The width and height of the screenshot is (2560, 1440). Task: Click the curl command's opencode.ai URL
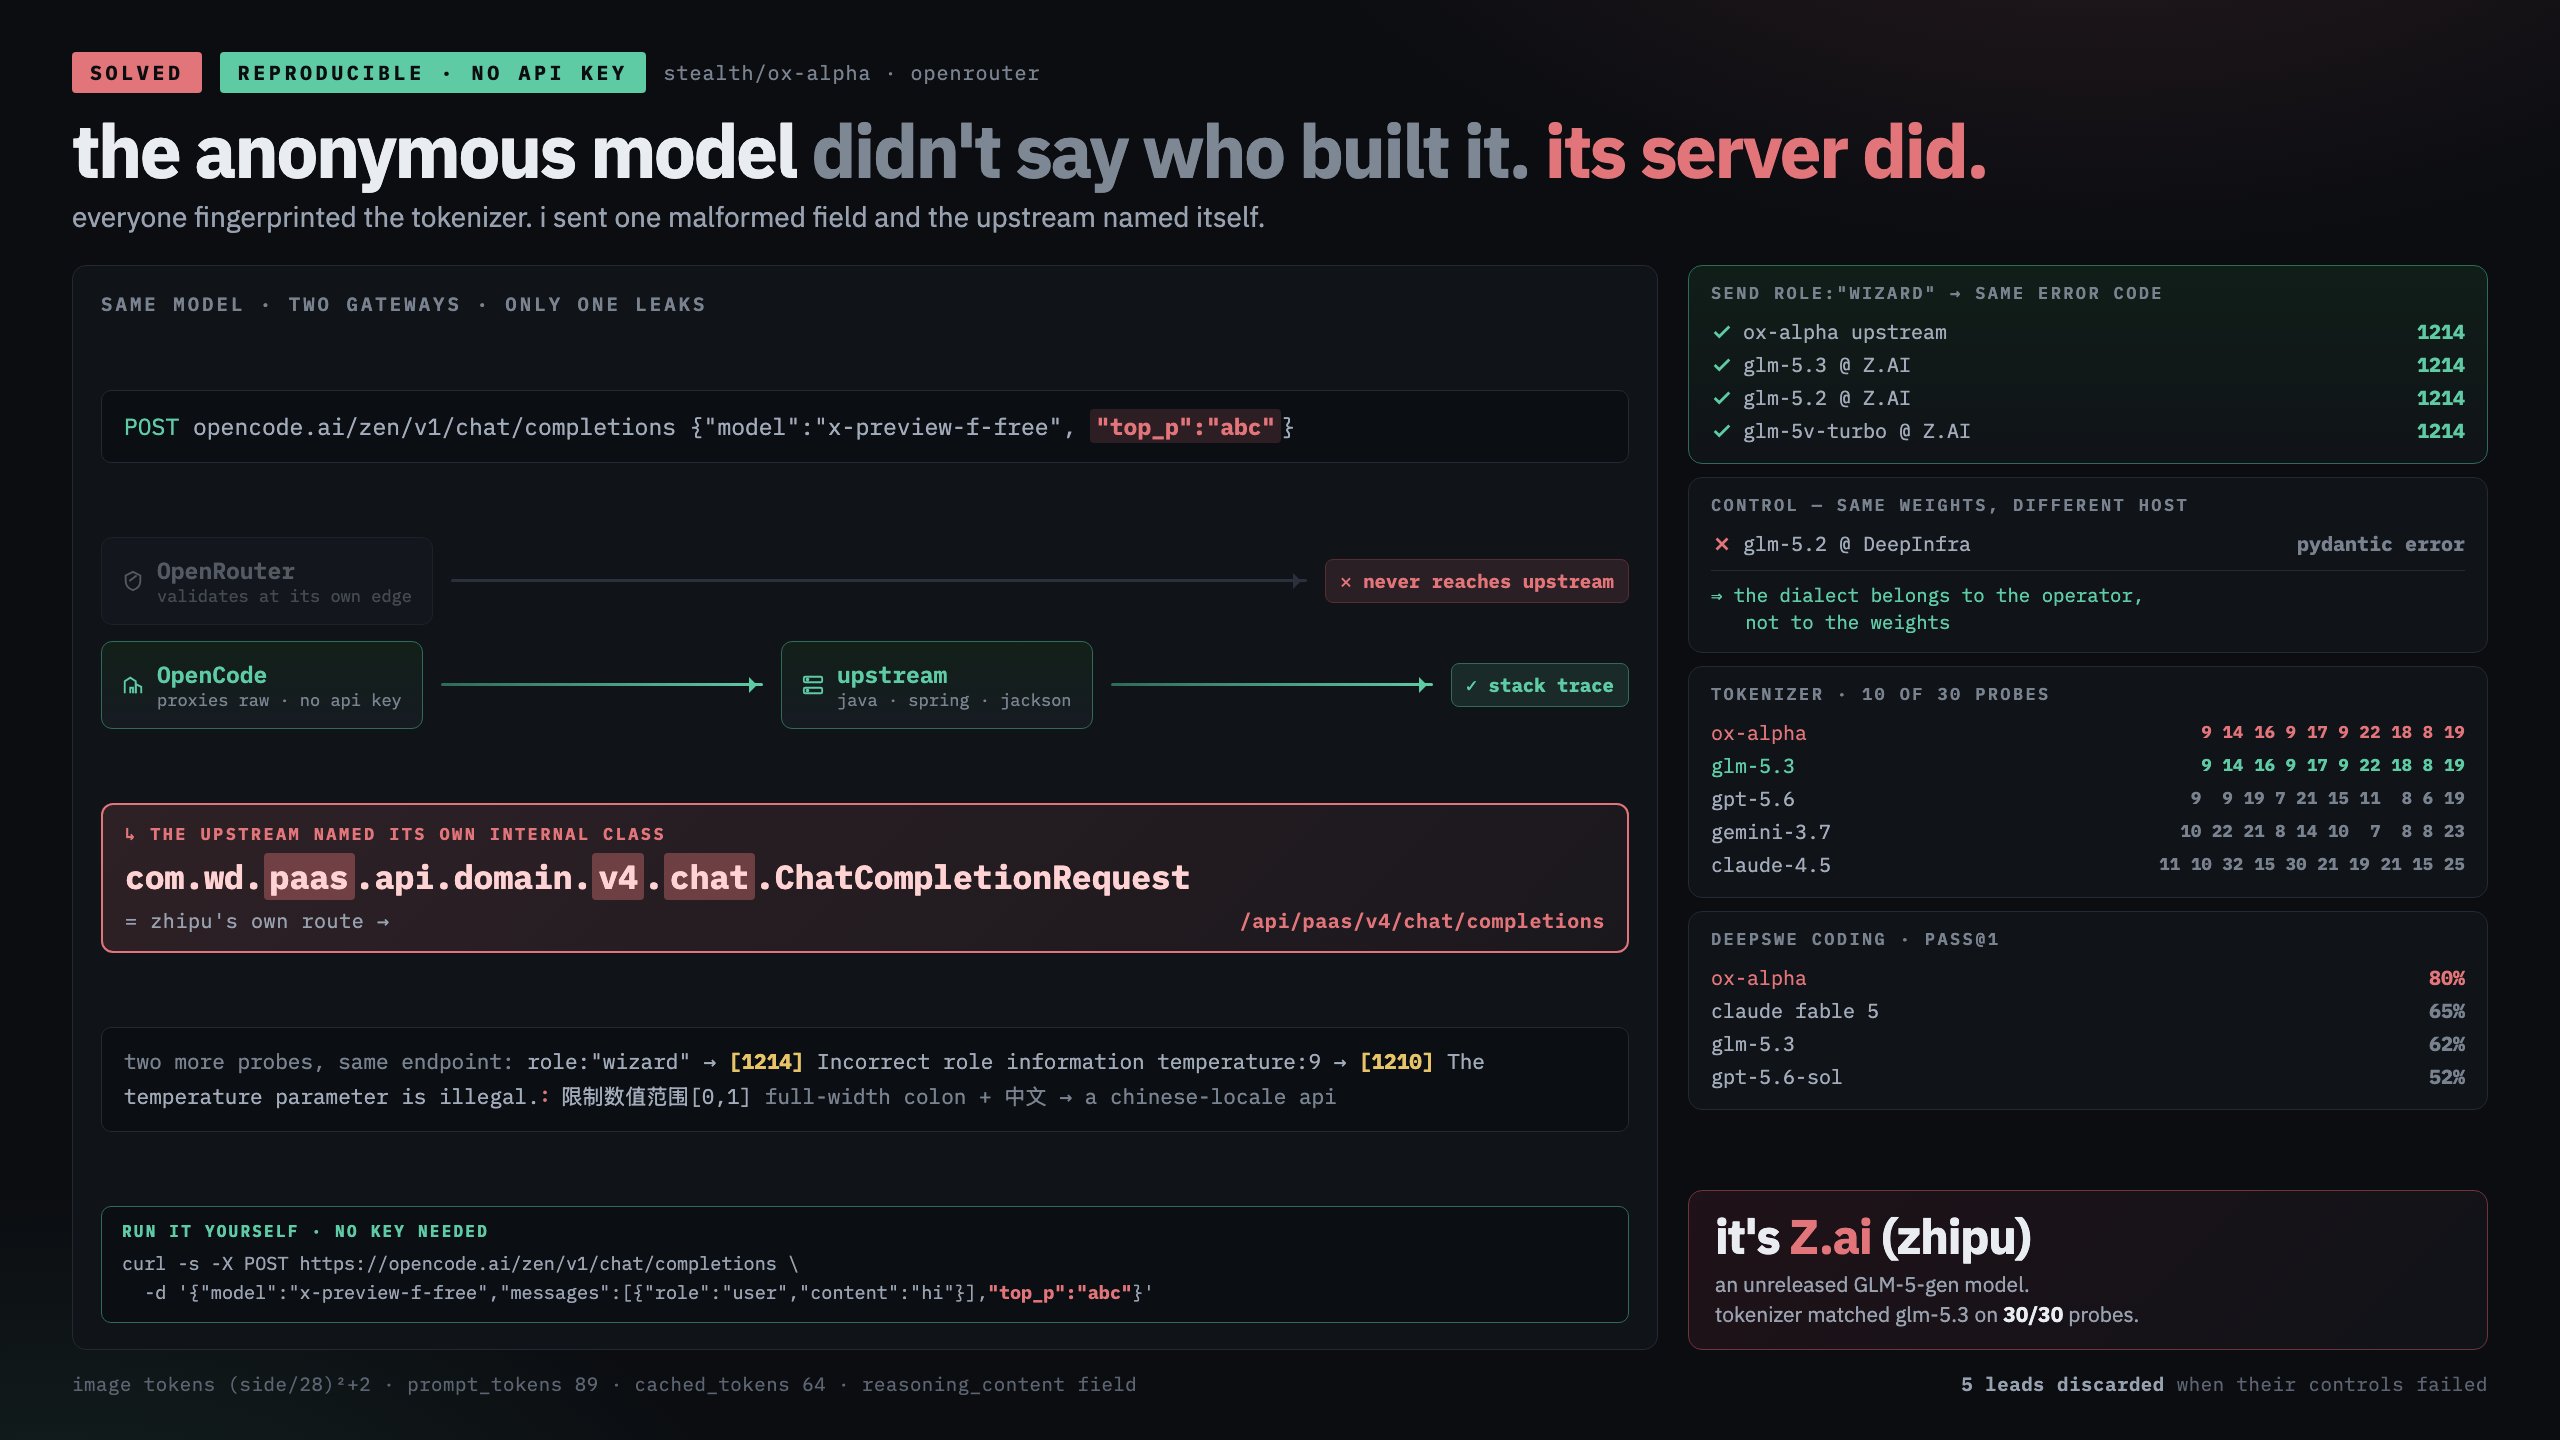538,1264
